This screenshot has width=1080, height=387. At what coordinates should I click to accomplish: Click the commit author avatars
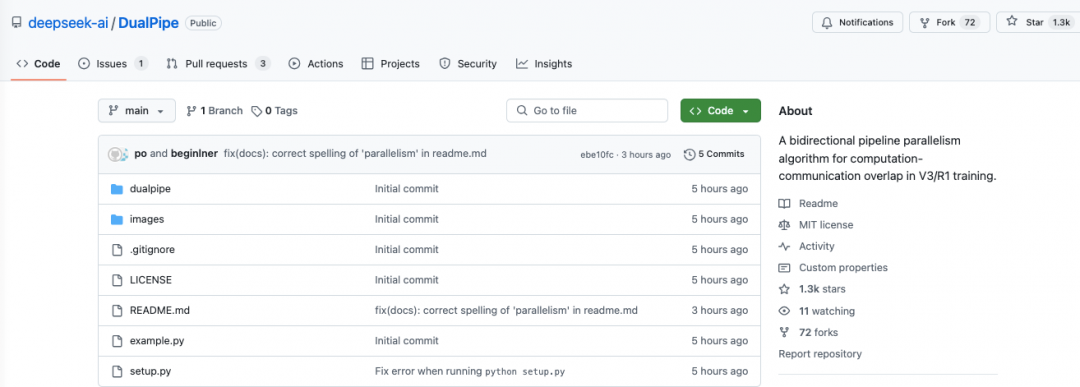tap(118, 154)
